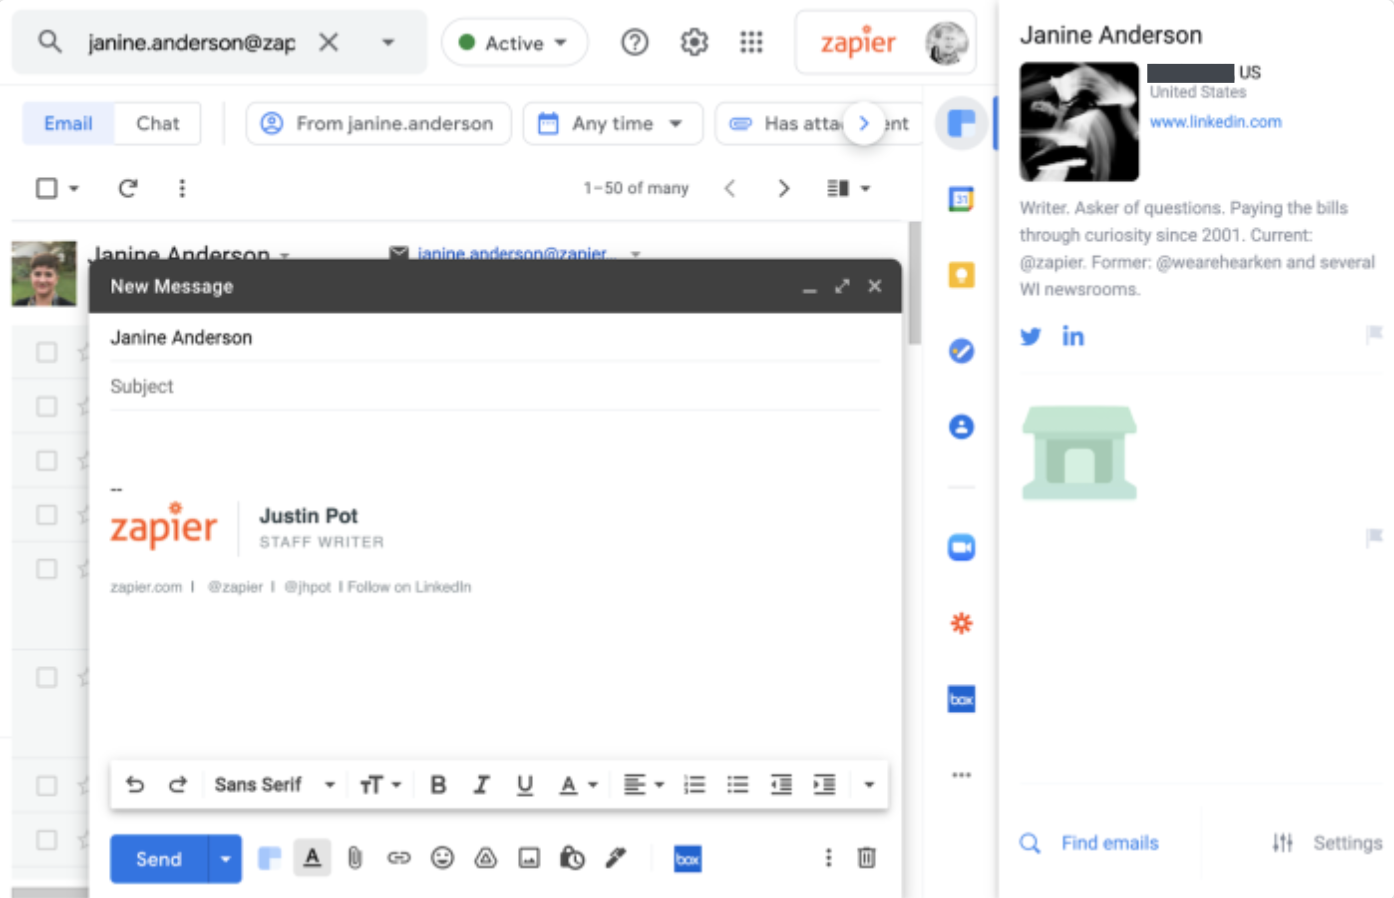This screenshot has height=898, width=1394.
Task: Insert files using Google Drive
Action: [486, 858]
